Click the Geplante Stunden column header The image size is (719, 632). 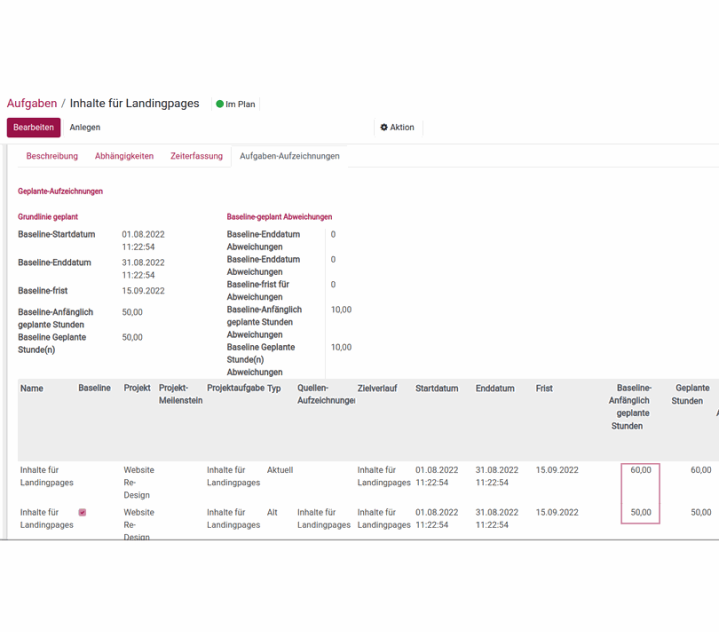pos(691,394)
